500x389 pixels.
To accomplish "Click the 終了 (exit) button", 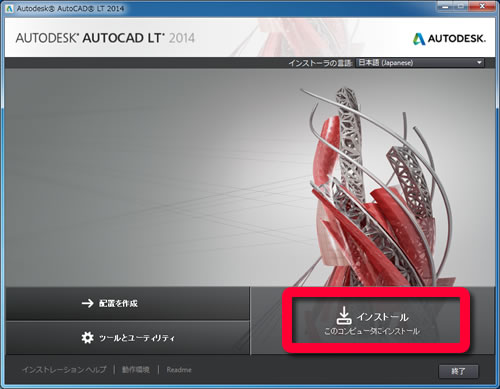I will point(458,371).
